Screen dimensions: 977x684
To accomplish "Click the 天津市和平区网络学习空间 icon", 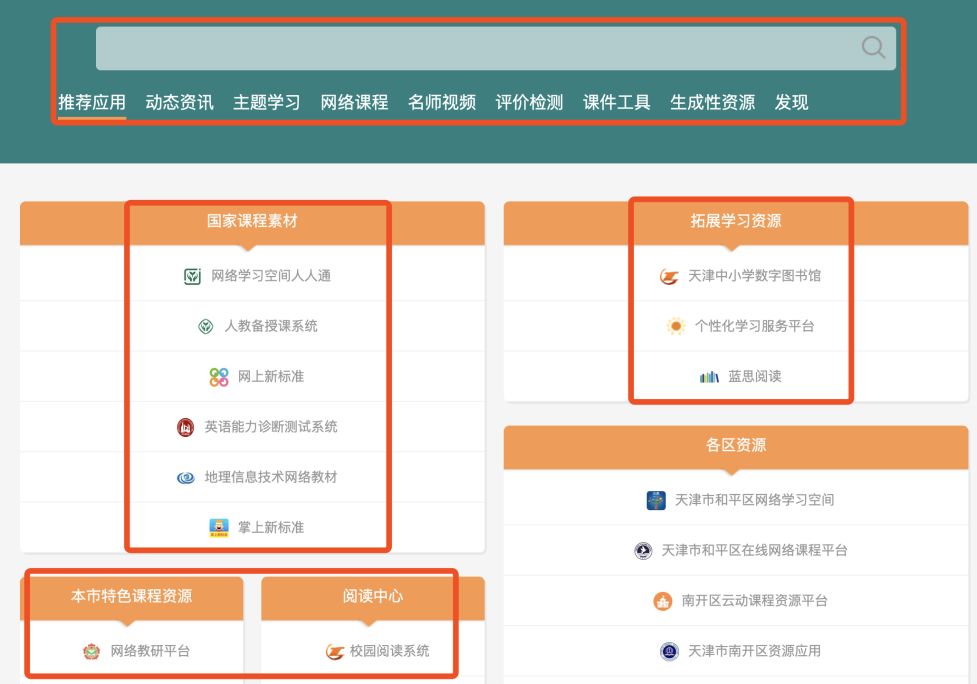I will pyautogui.click(x=656, y=500).
